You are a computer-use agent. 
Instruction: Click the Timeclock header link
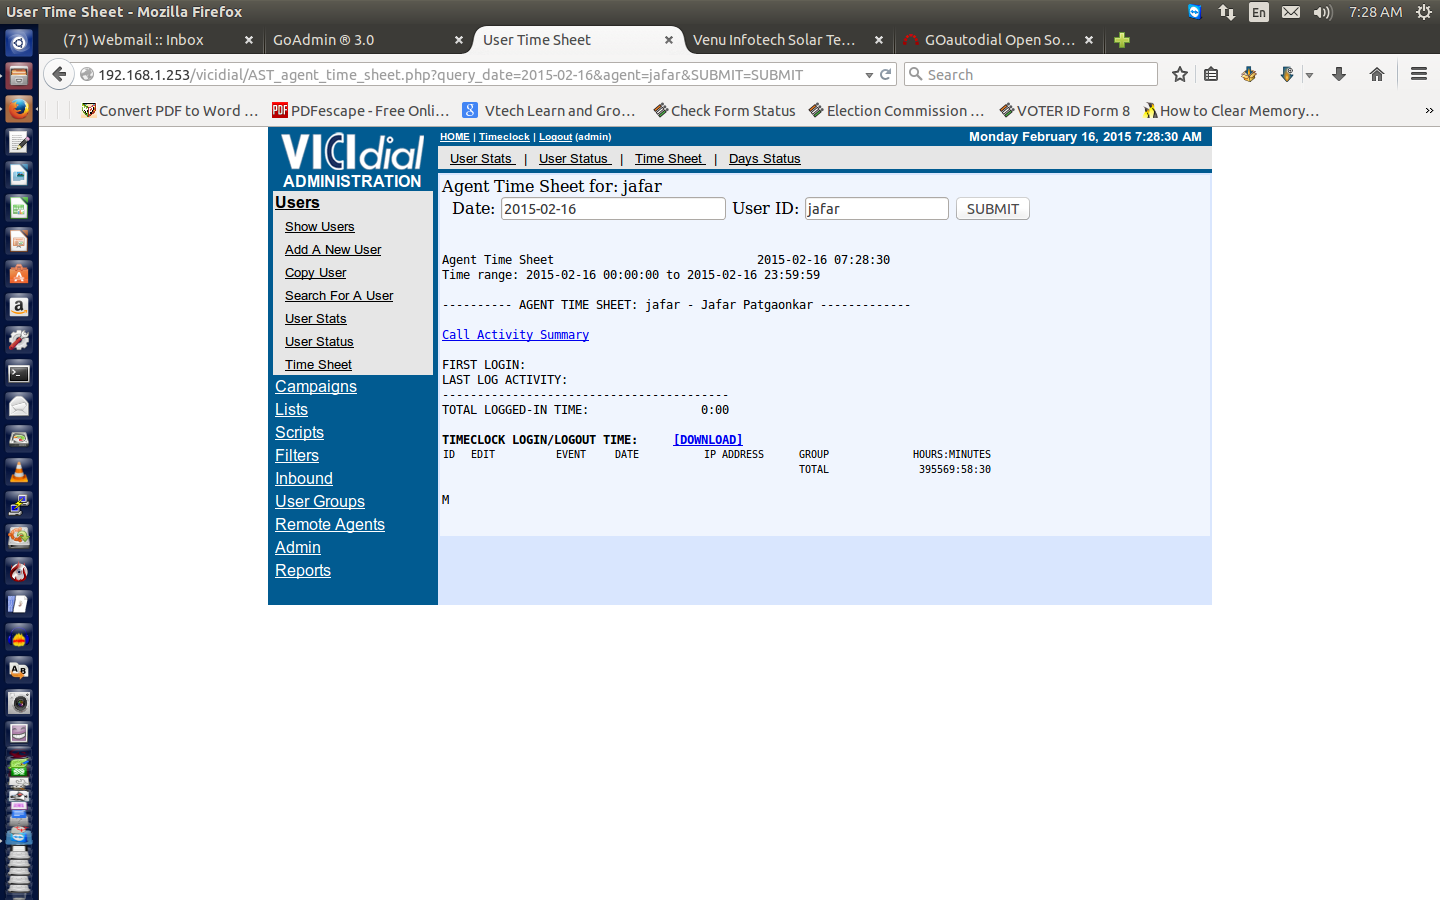pyautogui.click(x=504, y=137)
